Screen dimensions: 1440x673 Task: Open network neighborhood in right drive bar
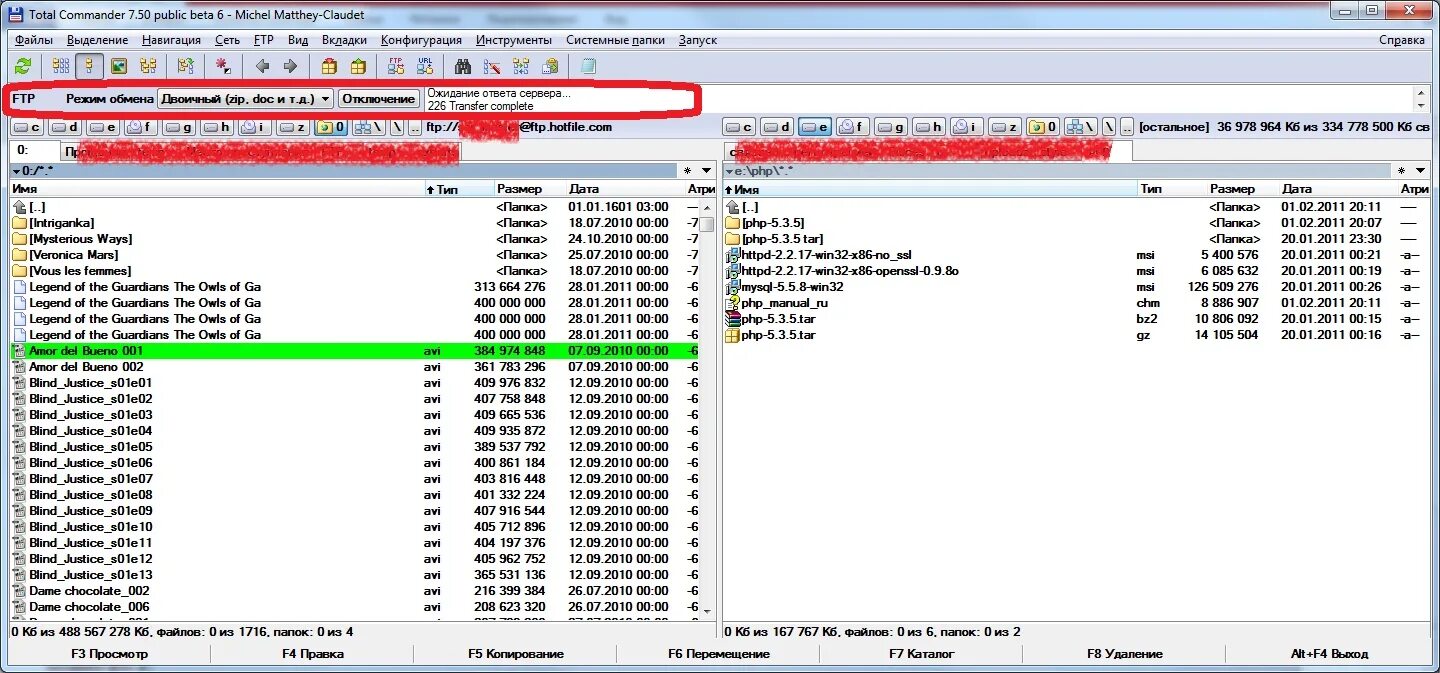(x=1082, y=127)
